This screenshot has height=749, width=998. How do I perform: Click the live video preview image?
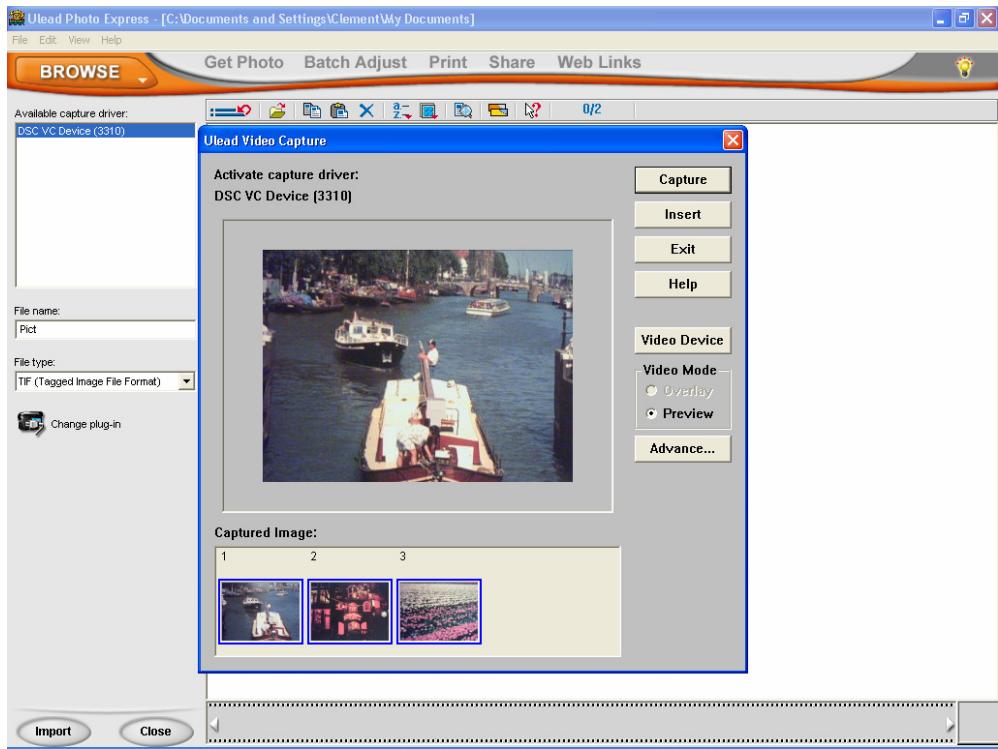(418, 366)
